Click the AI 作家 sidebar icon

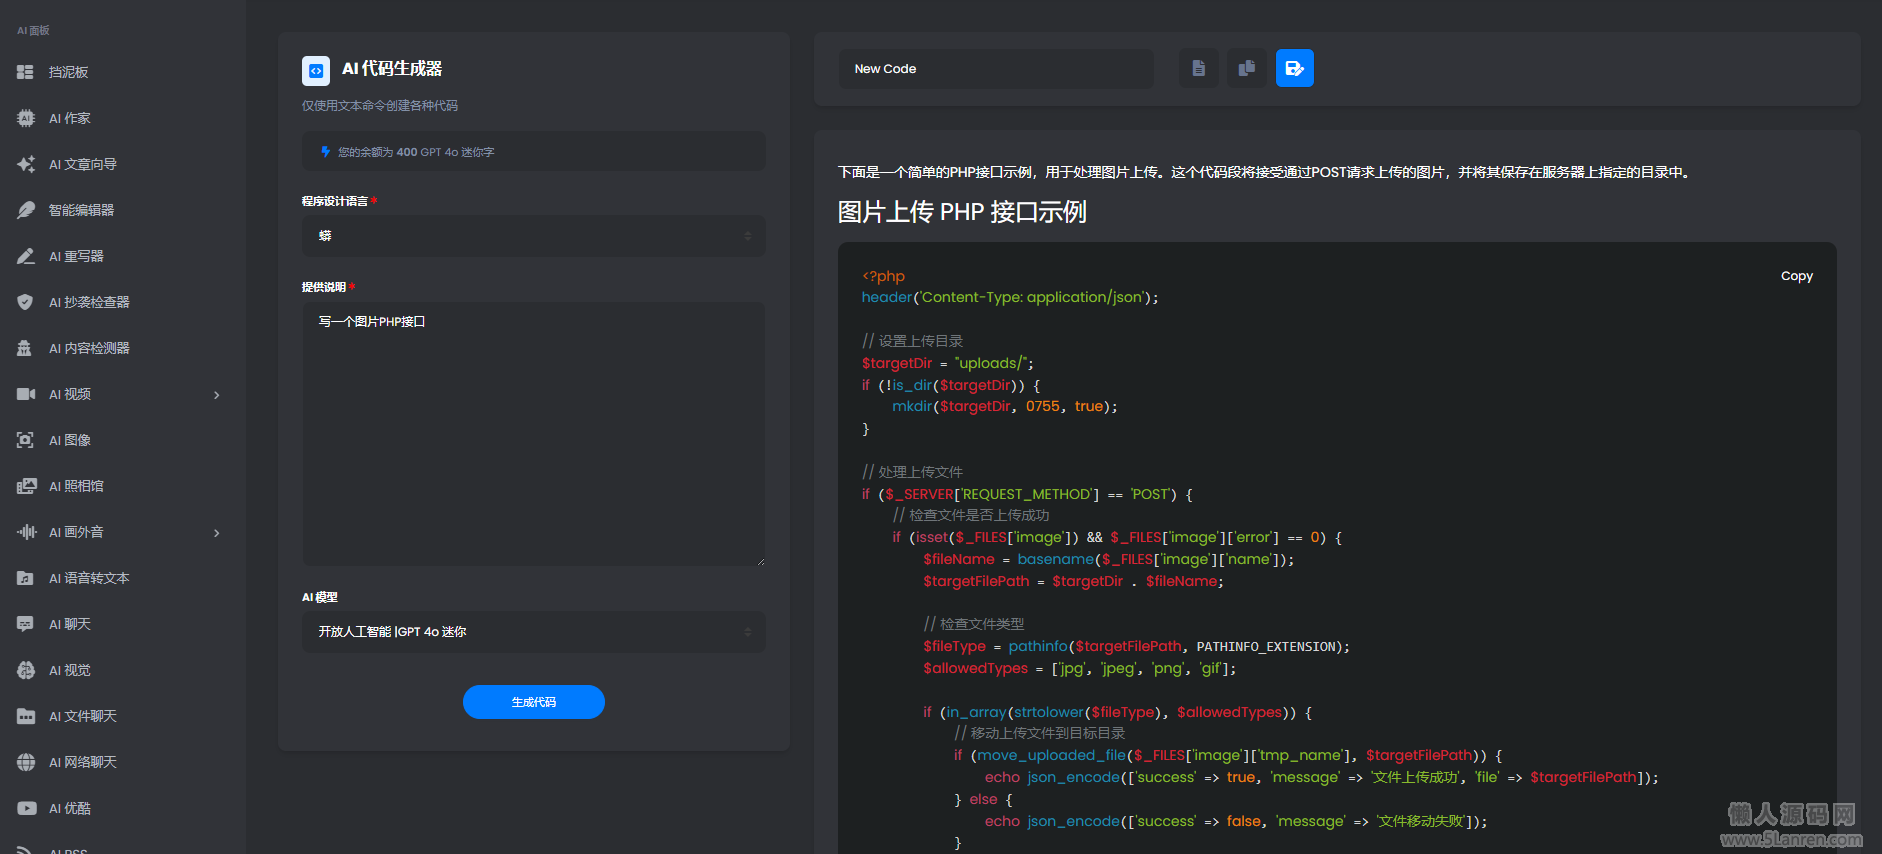26,118
